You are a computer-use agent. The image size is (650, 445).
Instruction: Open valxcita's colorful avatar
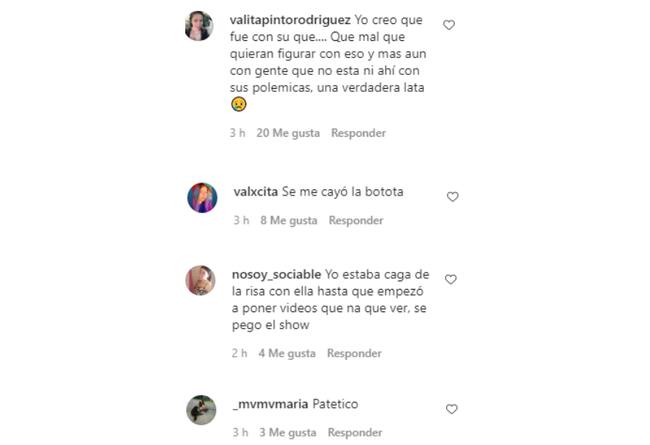coord(202,198)
